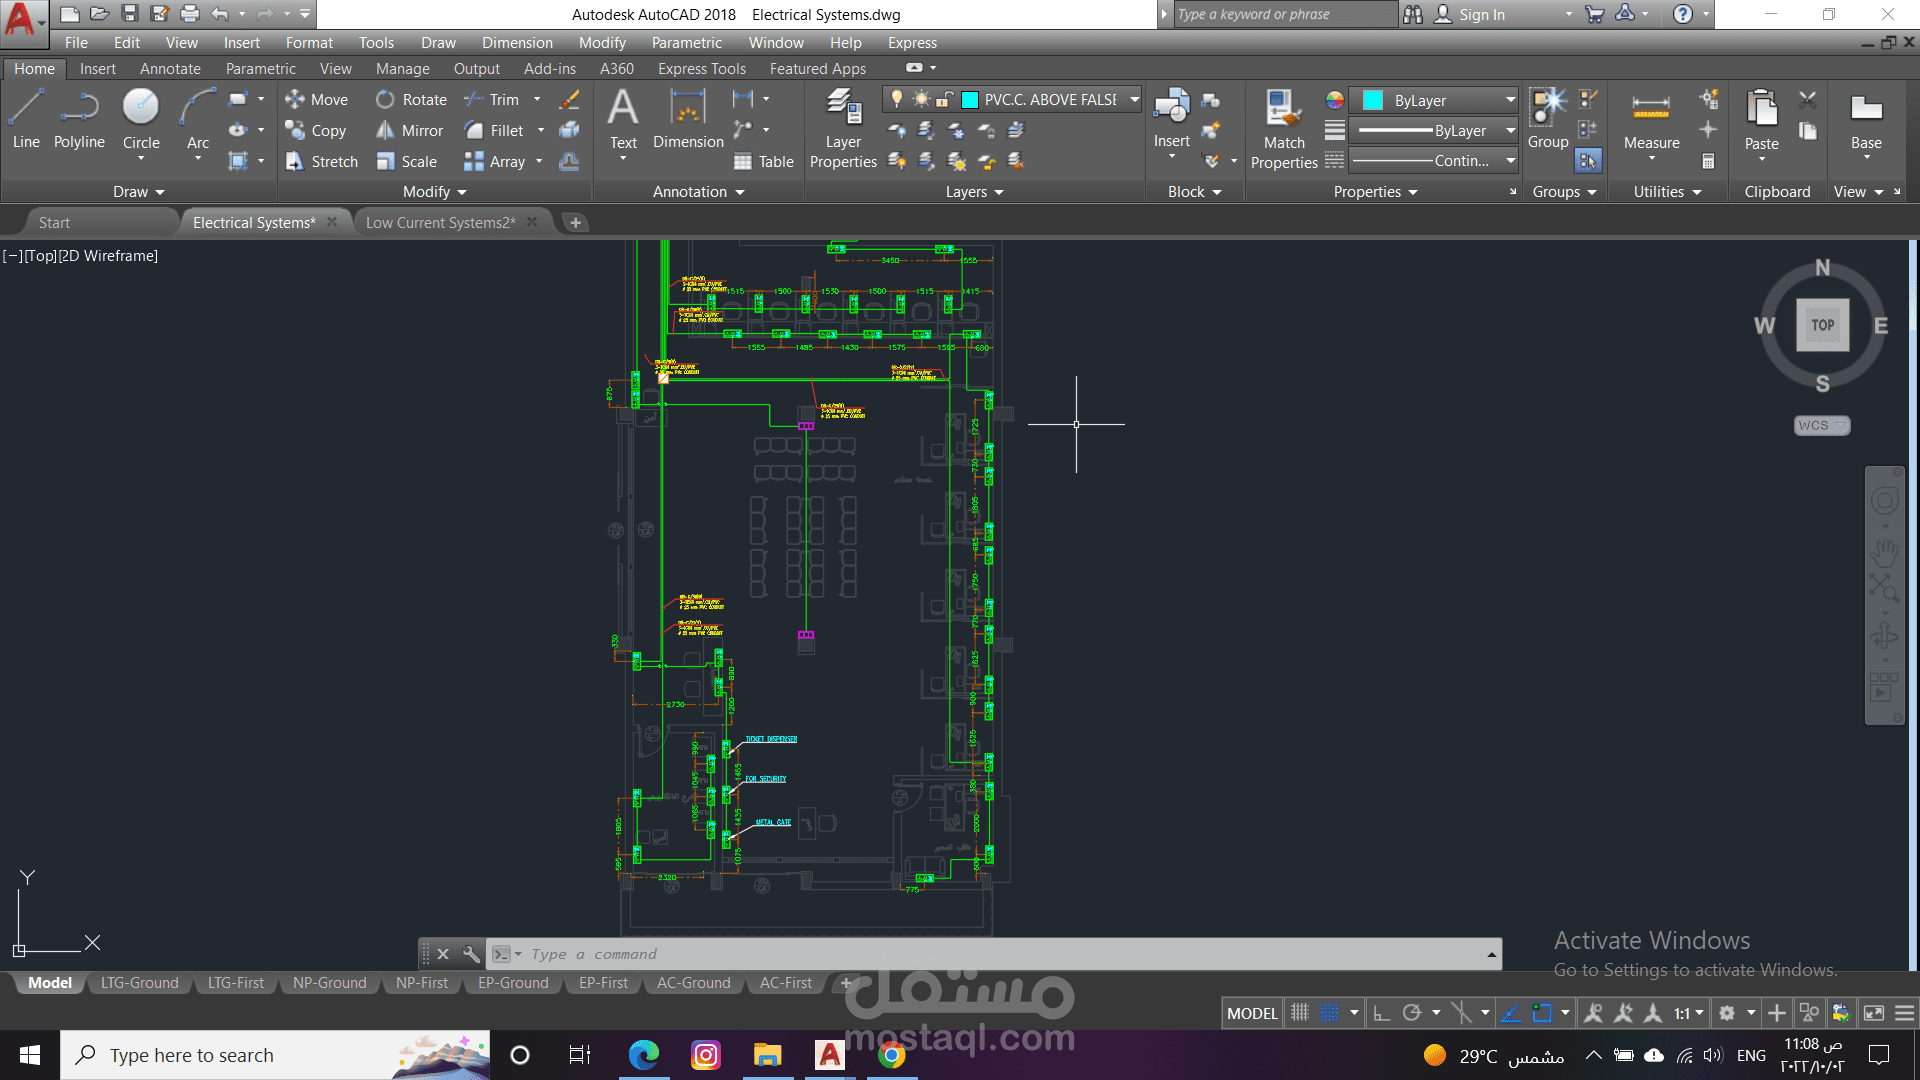Open annotation scale 1:1 dropdown
1920x1080 pixels.
1688,1013
